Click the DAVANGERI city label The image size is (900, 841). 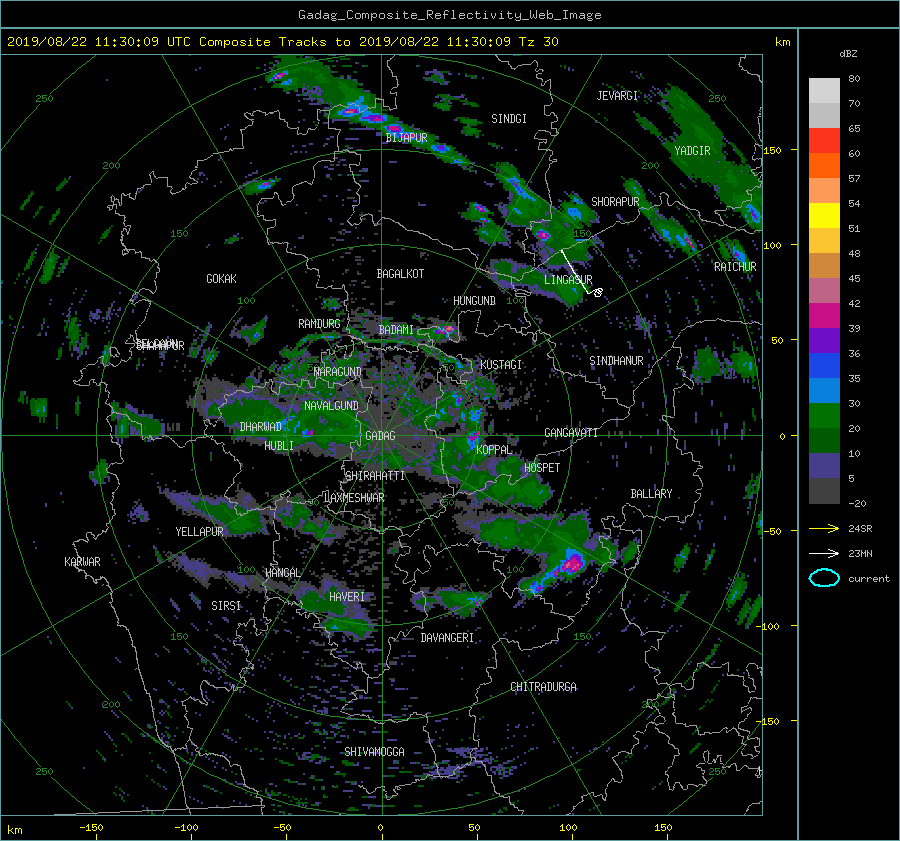447,638
